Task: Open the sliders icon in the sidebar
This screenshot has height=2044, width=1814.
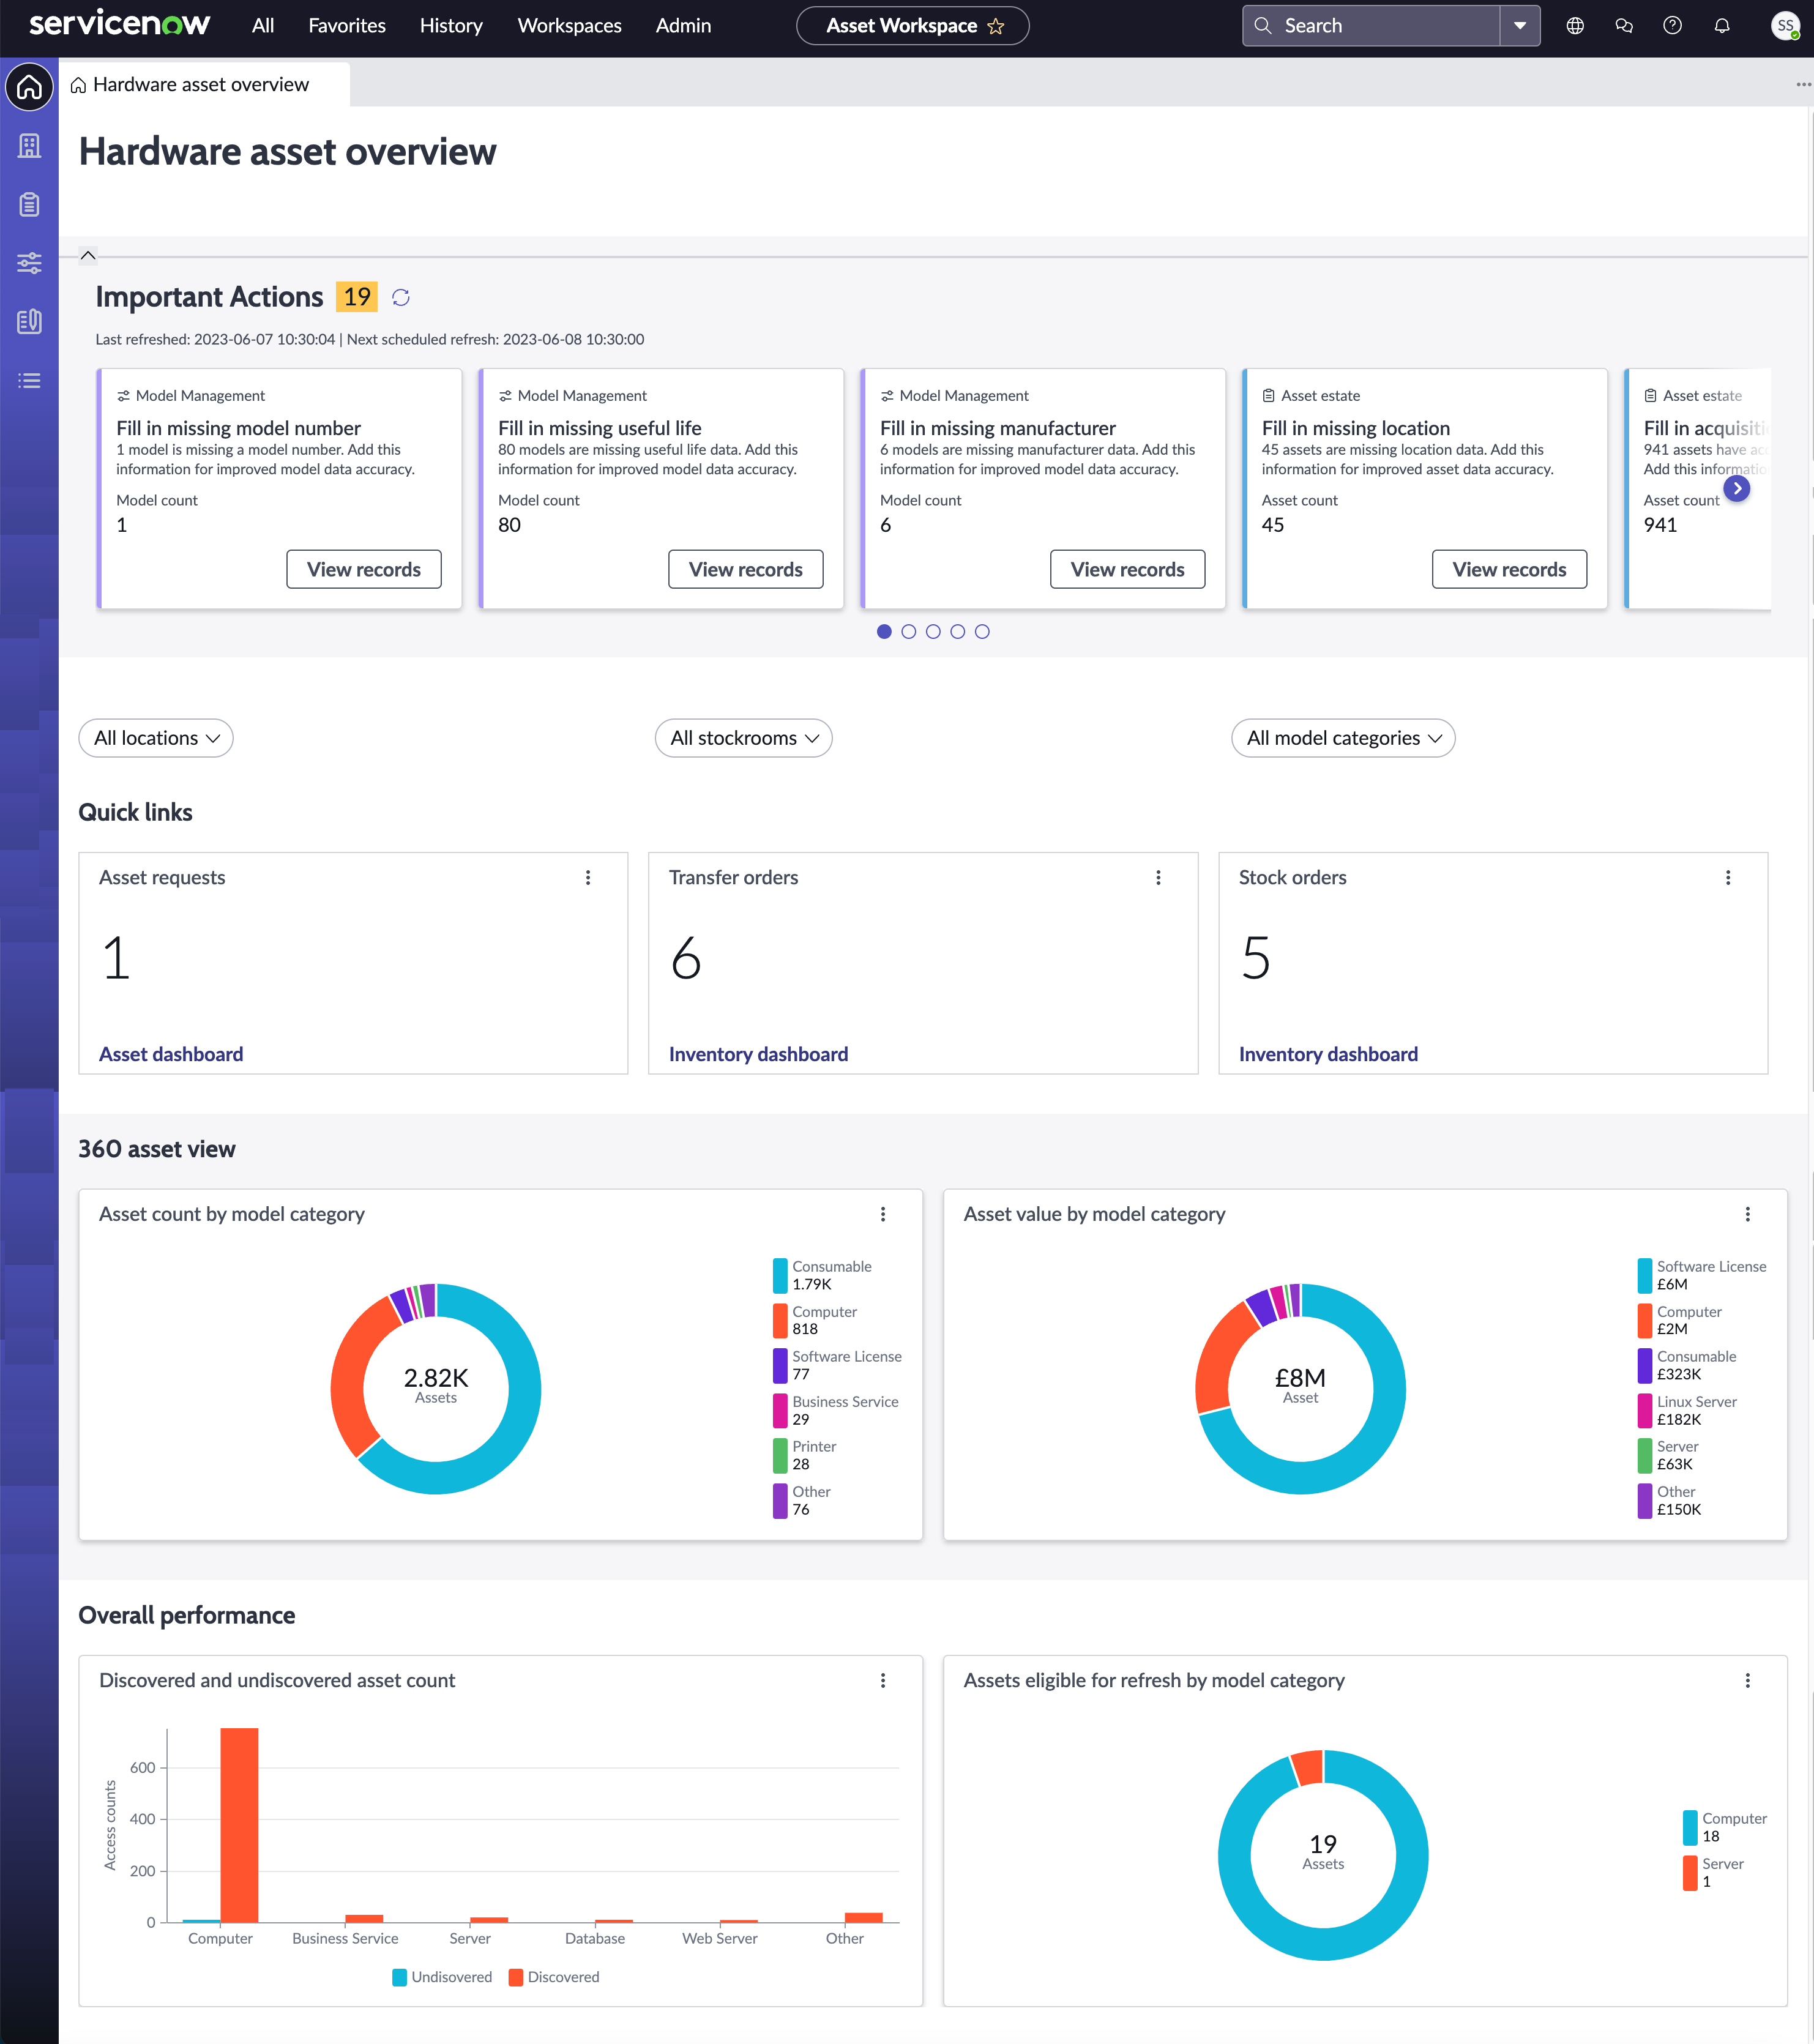Action: pyautogui.click(x=29, y=263)
